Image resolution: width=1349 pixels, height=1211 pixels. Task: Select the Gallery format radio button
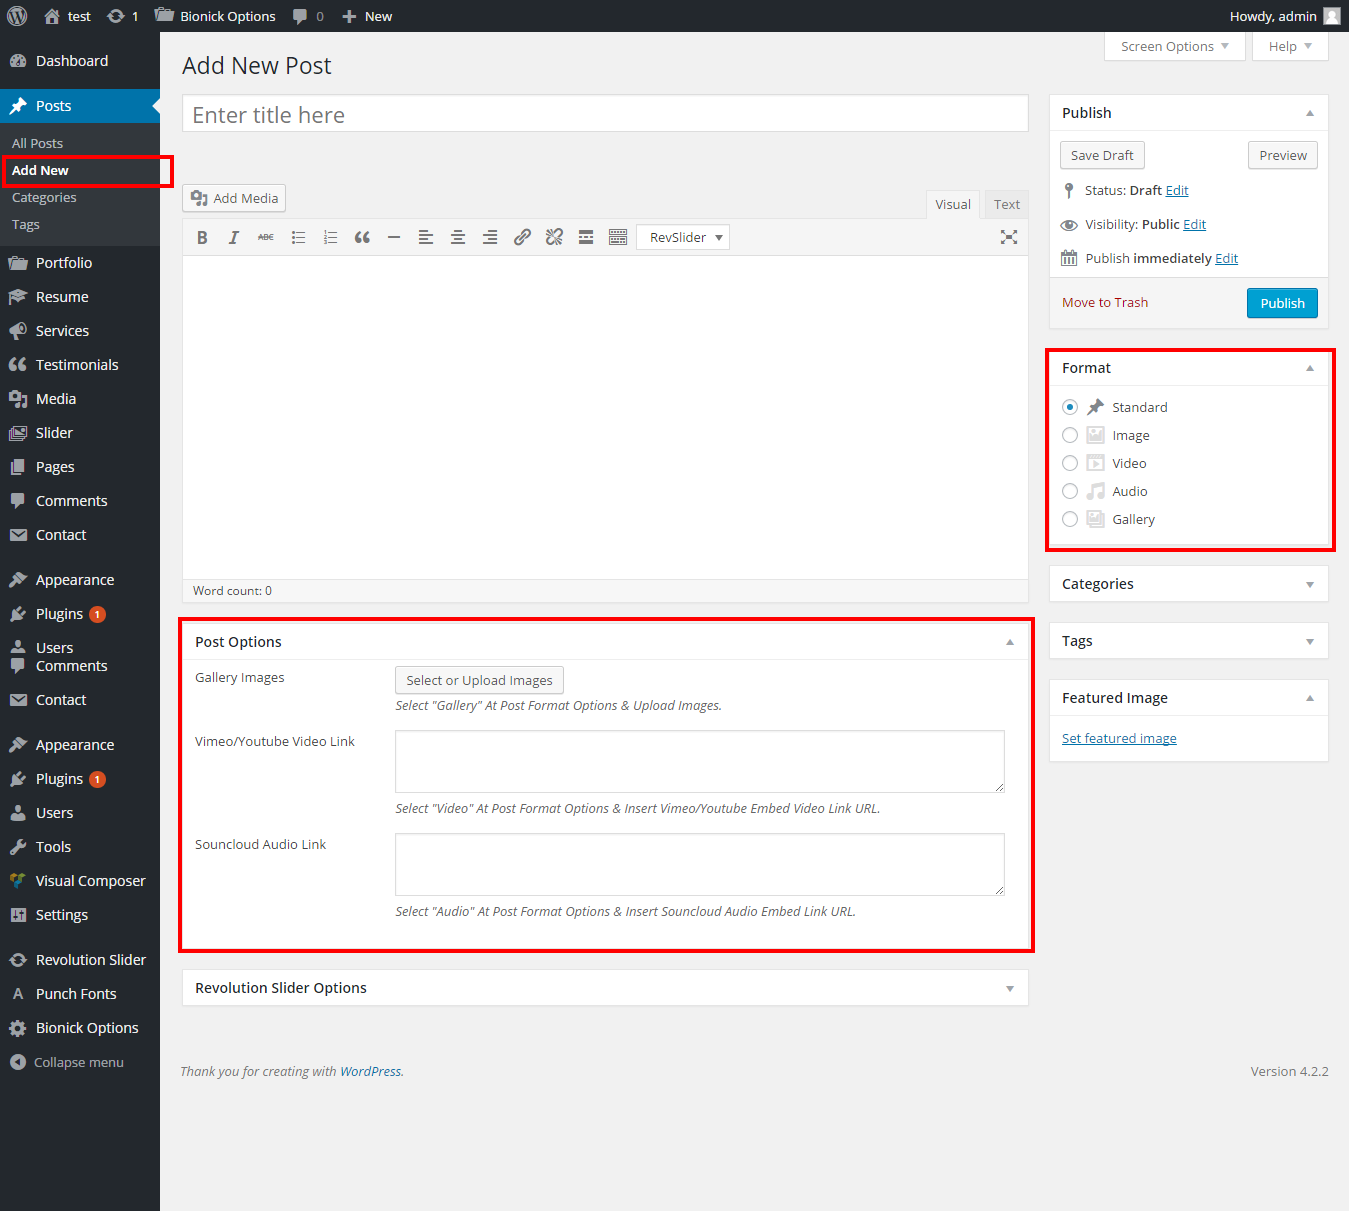(1070, 519)
